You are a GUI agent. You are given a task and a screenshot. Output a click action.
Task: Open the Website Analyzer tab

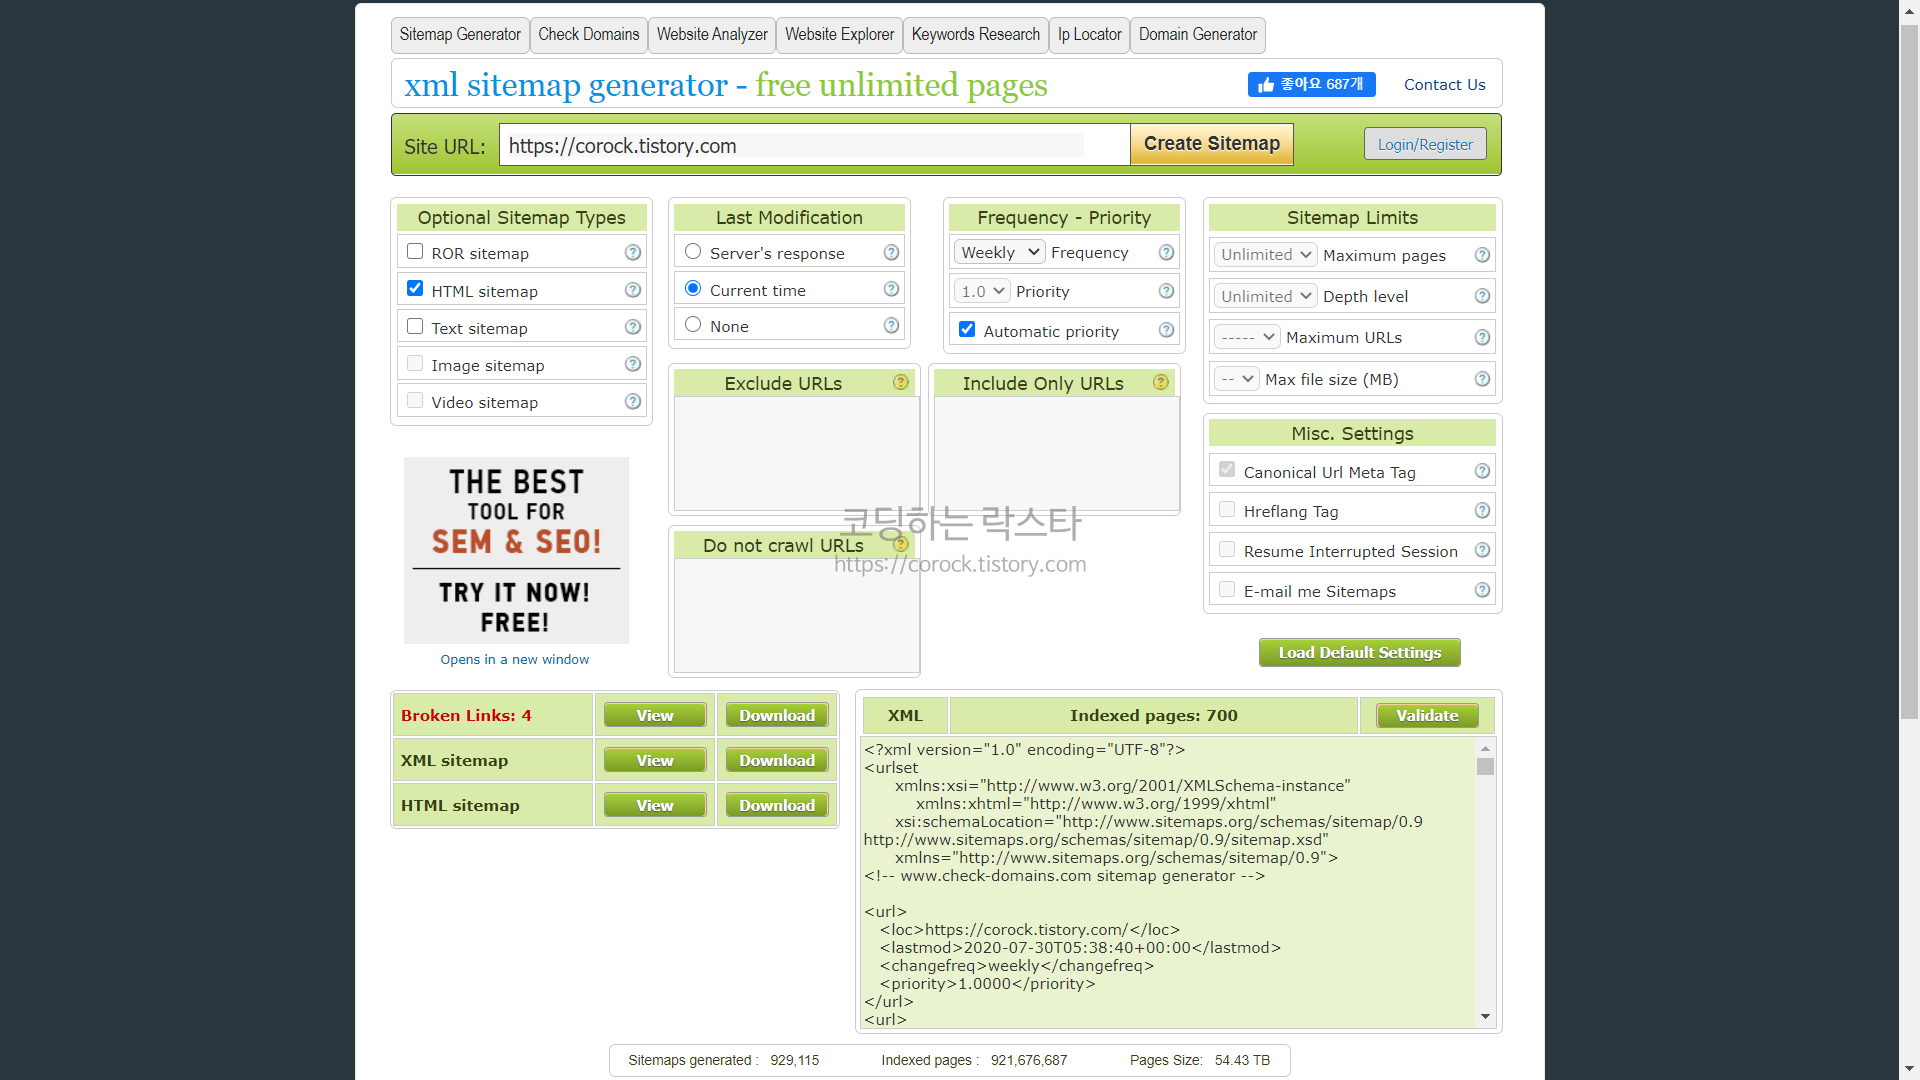[711, 35]
